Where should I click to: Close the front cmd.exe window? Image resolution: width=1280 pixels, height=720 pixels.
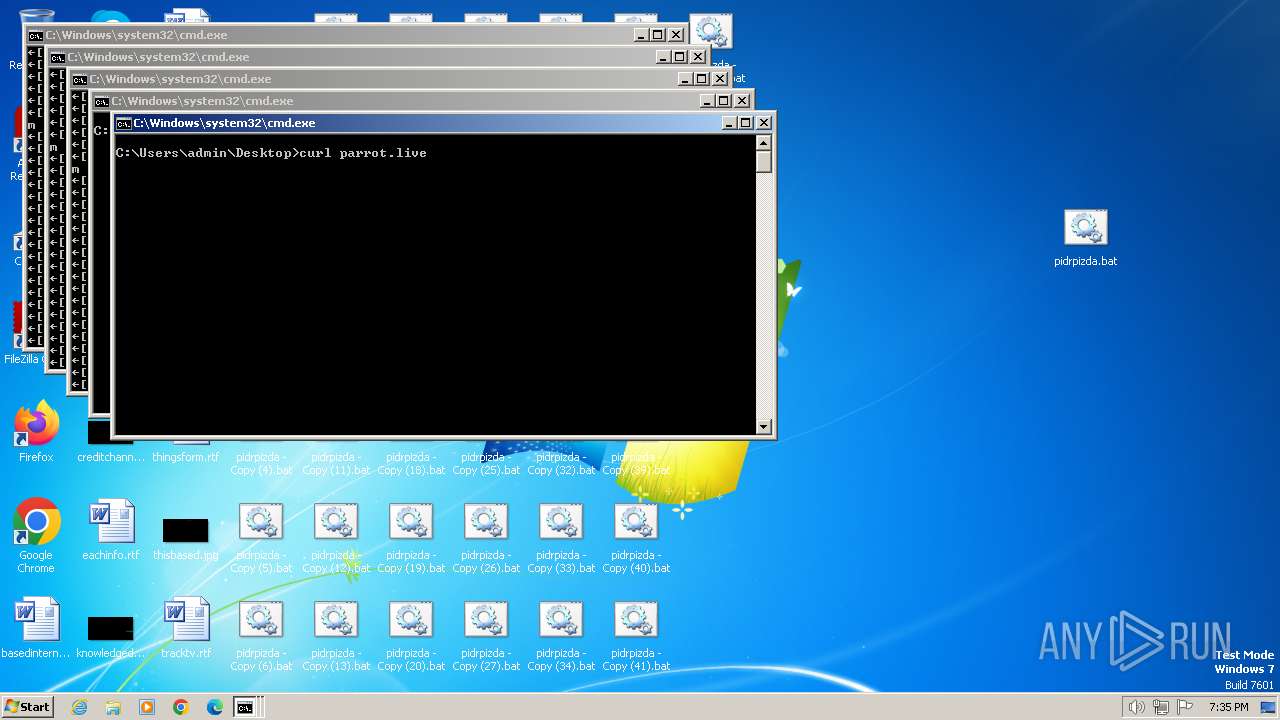[764, 123]
